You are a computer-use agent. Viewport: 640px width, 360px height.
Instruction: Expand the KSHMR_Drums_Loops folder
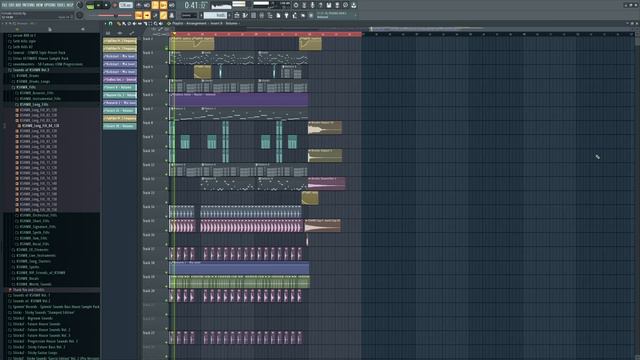pos(31,81)
